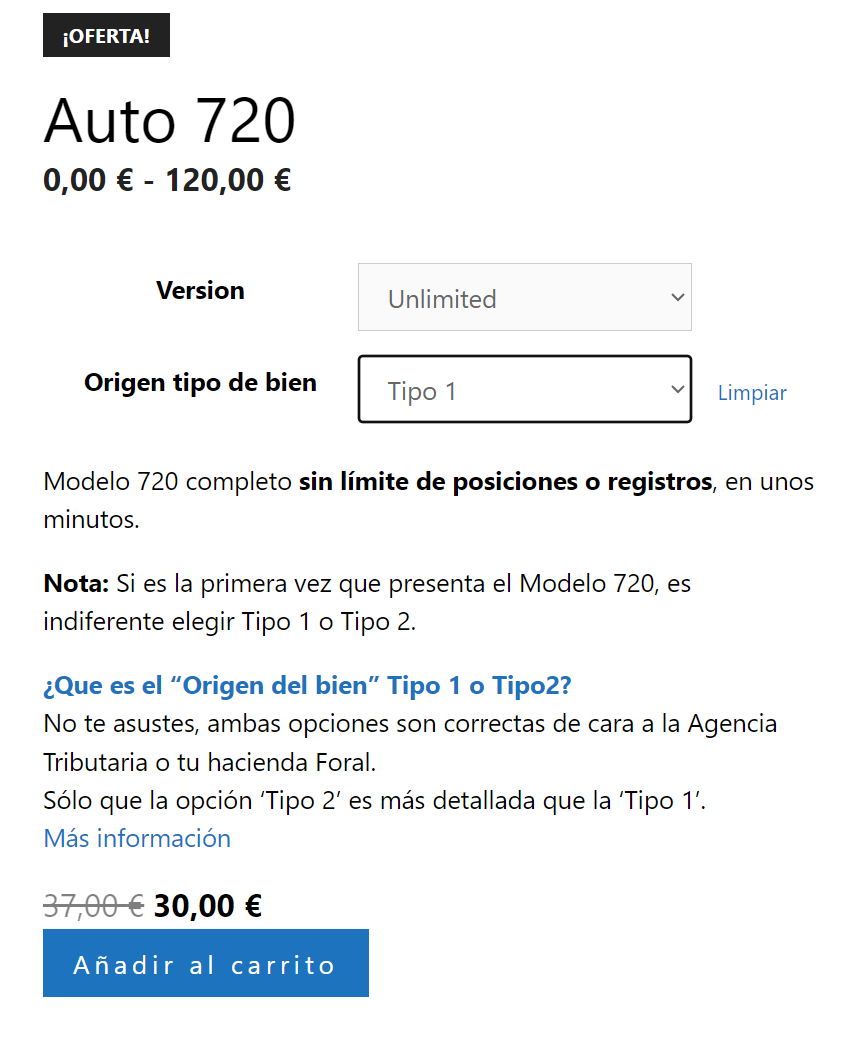This screenshot has height=1038, width=843.
Task: Click the Version field label
Action: pos(200,290)
